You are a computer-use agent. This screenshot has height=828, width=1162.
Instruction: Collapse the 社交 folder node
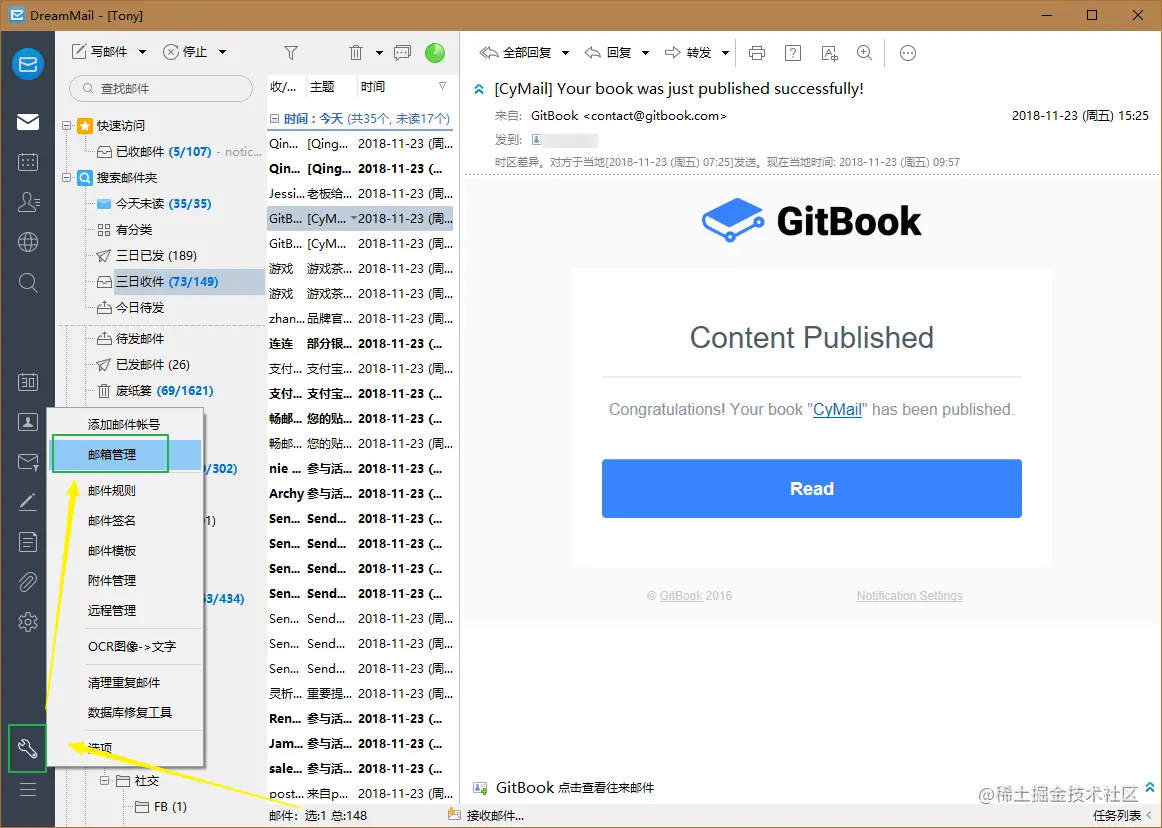click(x=104, y=781)
